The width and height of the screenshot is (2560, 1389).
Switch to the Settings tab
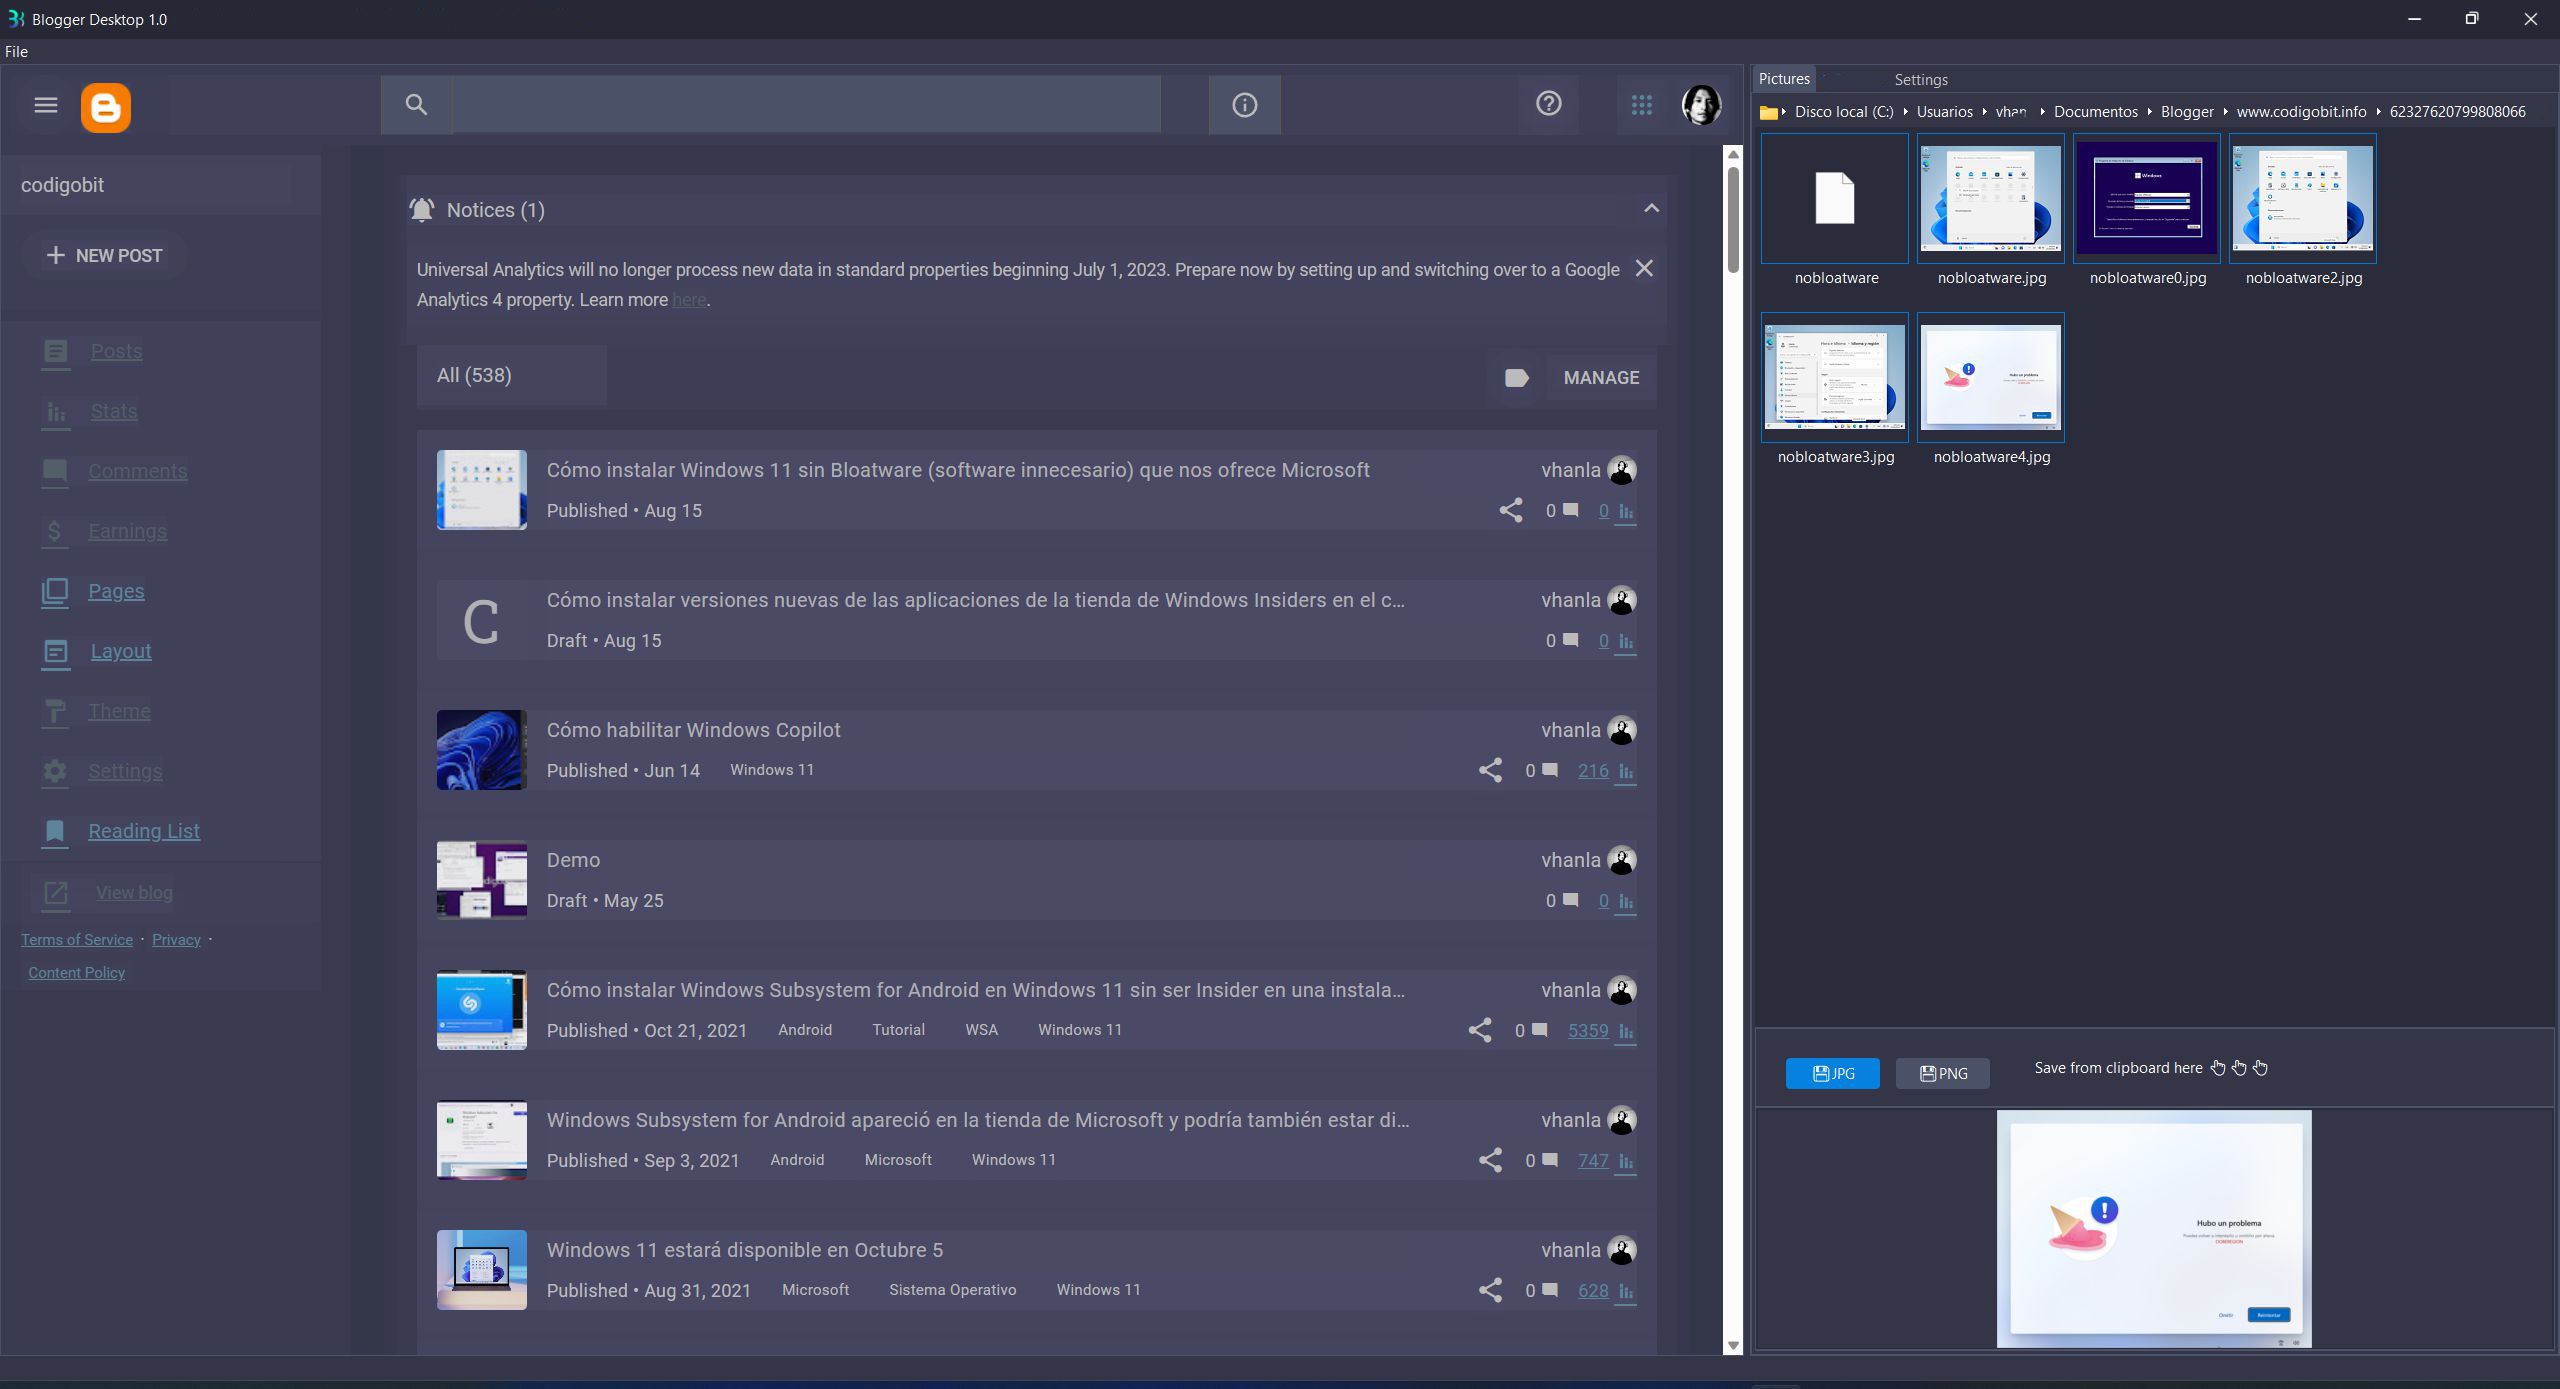[1920, 80]
